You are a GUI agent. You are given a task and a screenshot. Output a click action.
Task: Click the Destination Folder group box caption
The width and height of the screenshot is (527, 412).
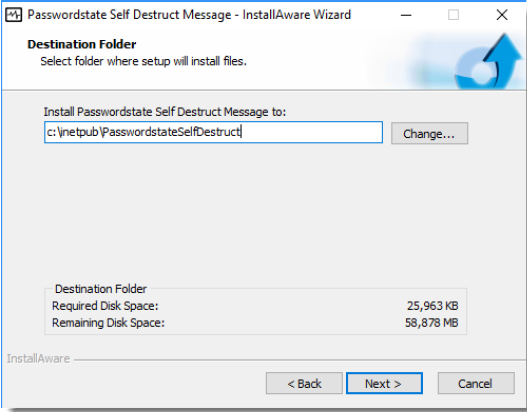[x=101, y=289]
